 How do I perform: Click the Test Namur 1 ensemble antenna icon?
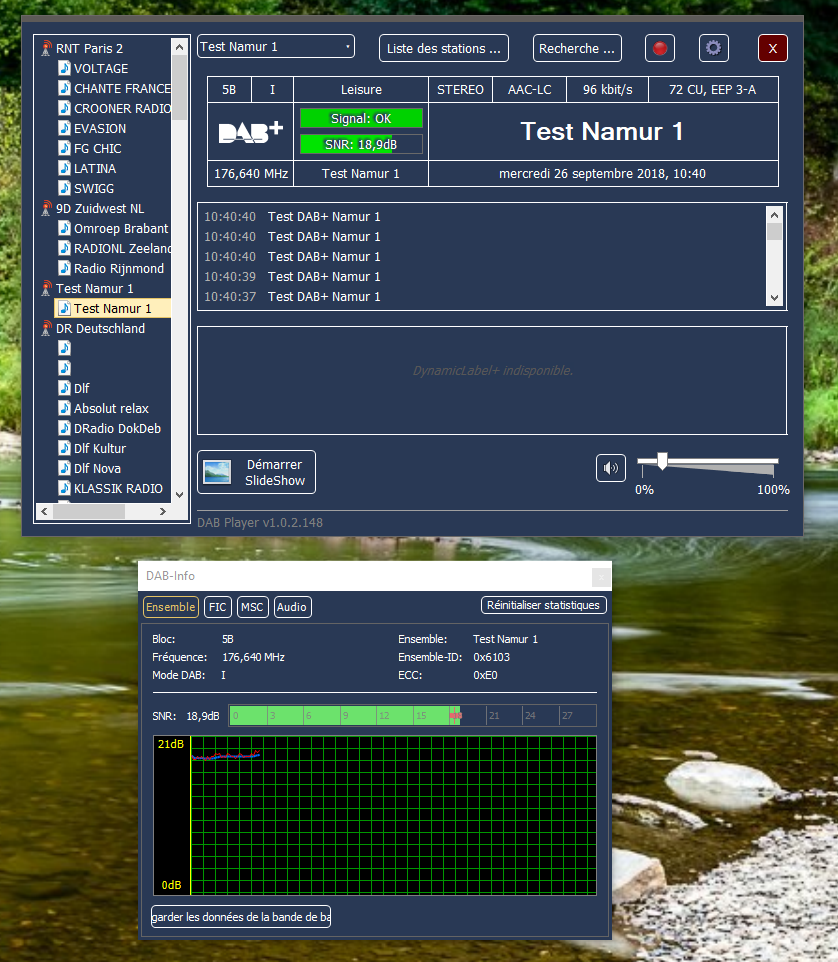(x=46, y=288)
